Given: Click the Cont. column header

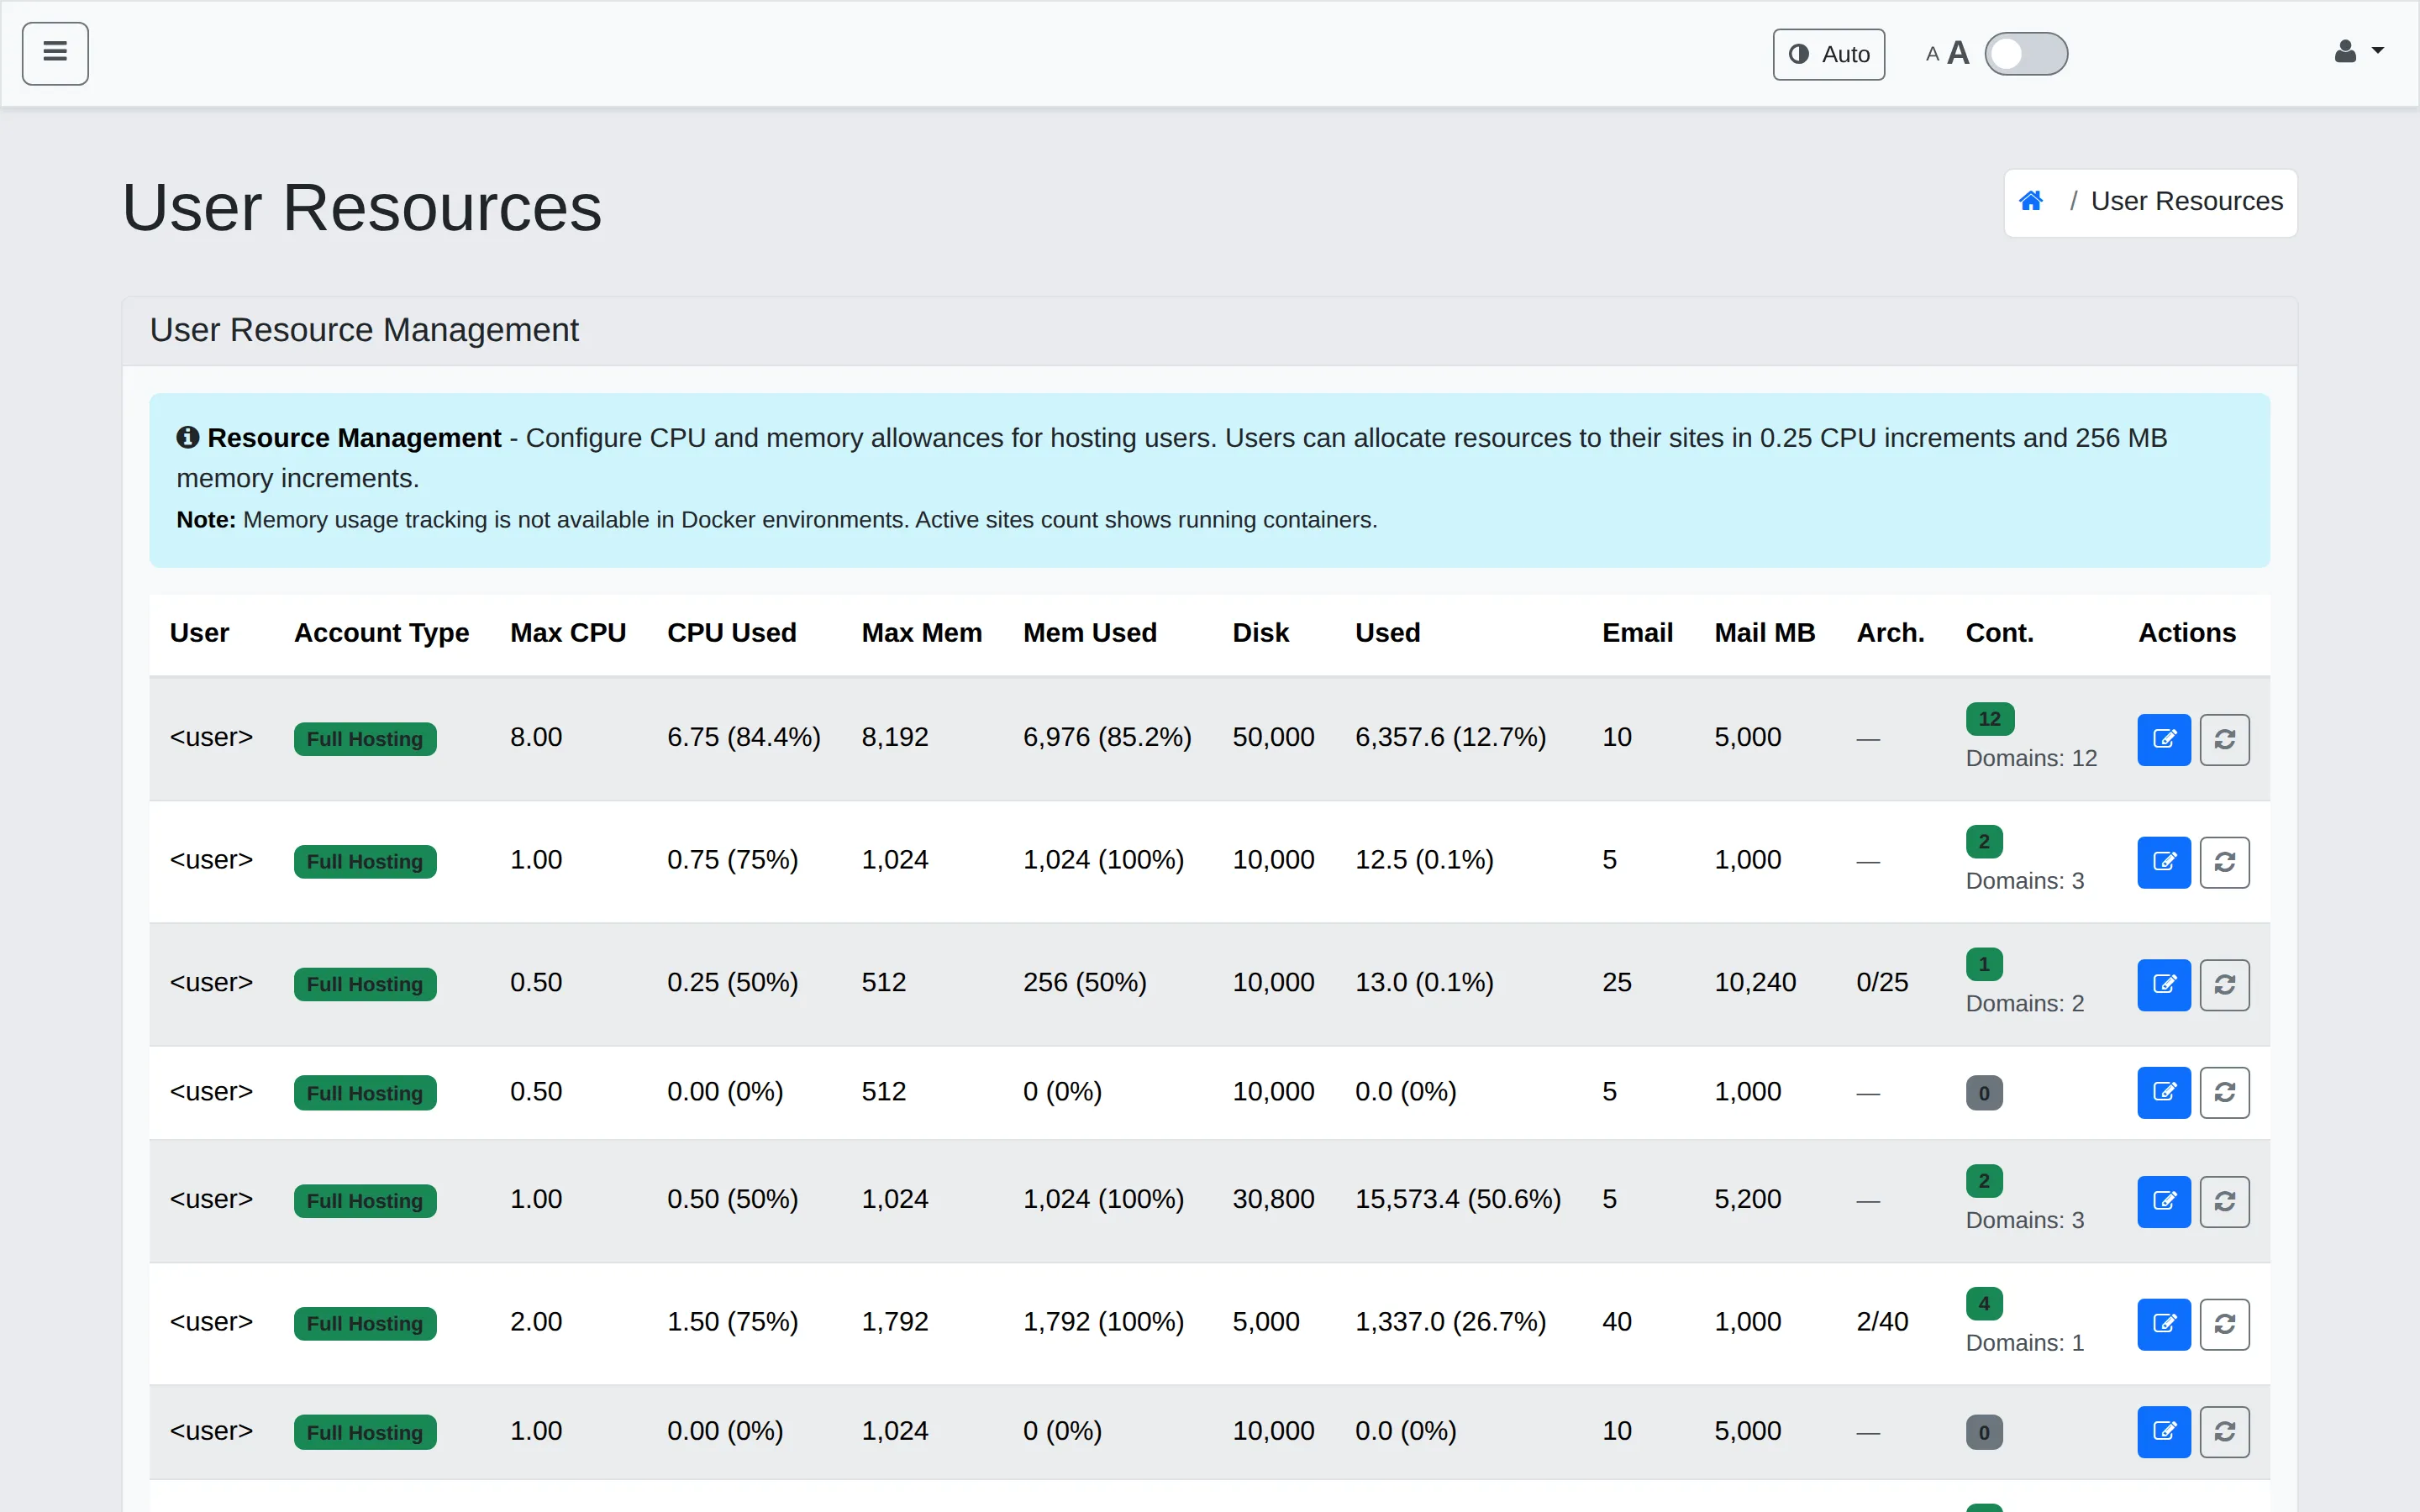Looking at the screenshot, I should (1999, 633).
